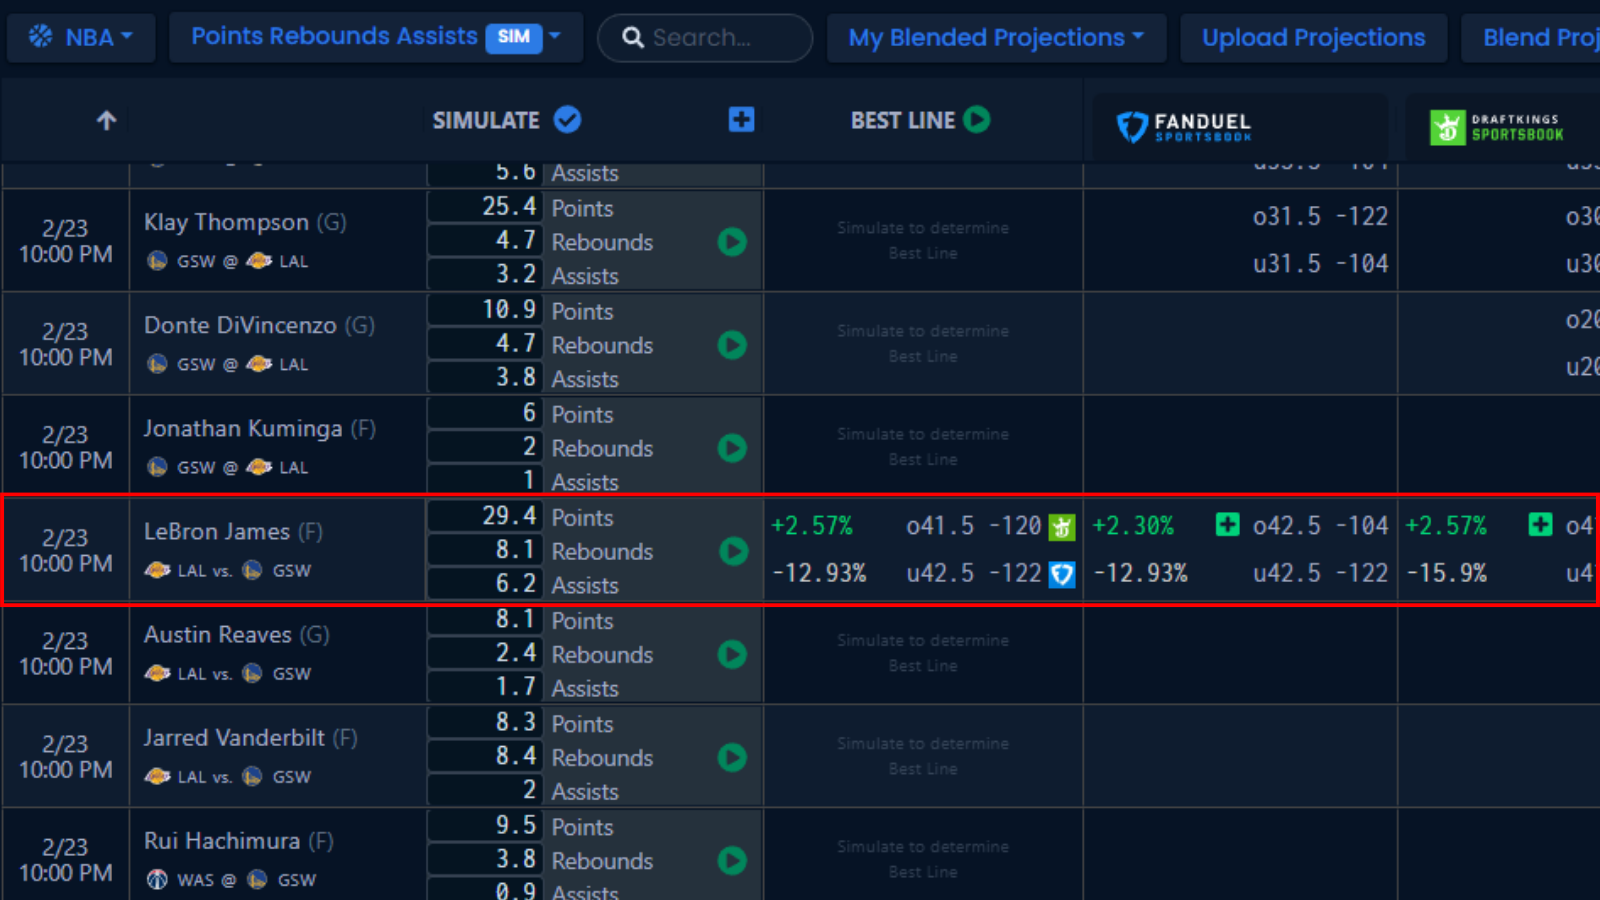Click into the Search field

[715, 38]
